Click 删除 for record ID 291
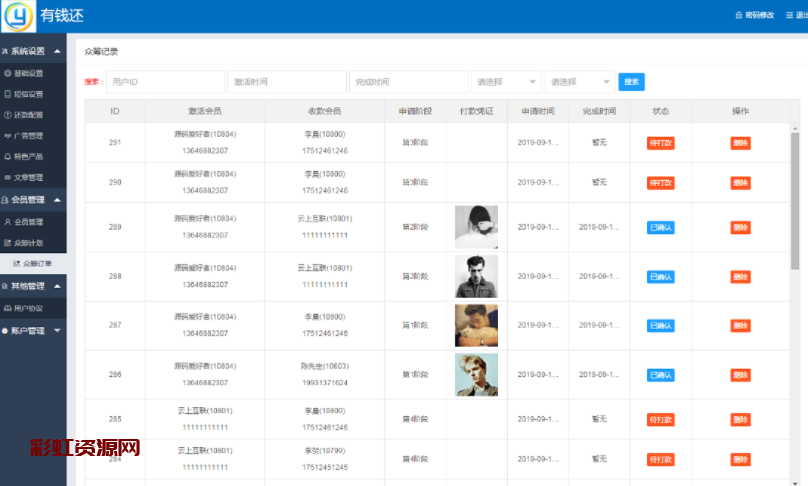 coord(739,143)
